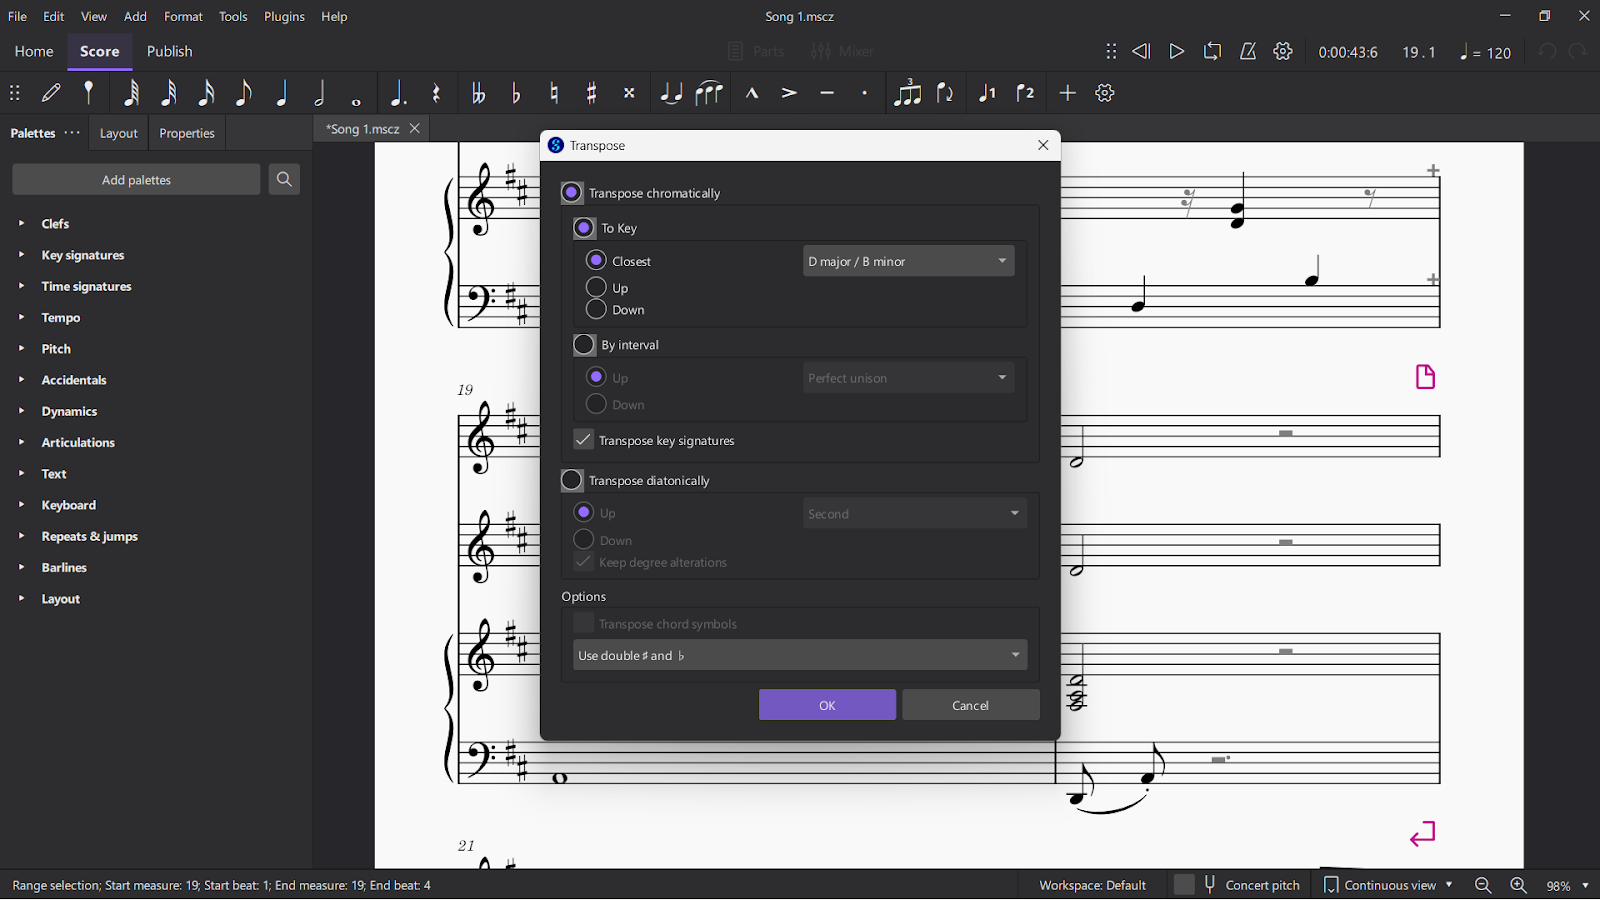1600x900 pixels.
Task: Select the Closest radio option
Action: pyautogui.click(x=596, y=261)
